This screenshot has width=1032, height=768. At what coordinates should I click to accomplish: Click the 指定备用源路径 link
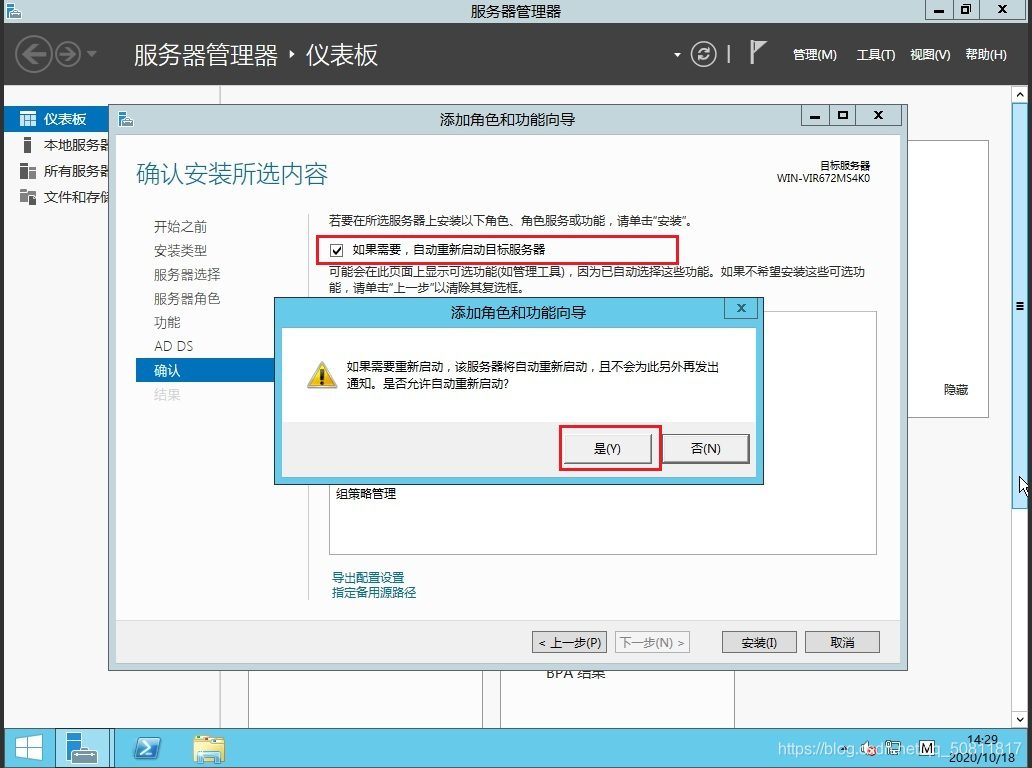(374, 592)
